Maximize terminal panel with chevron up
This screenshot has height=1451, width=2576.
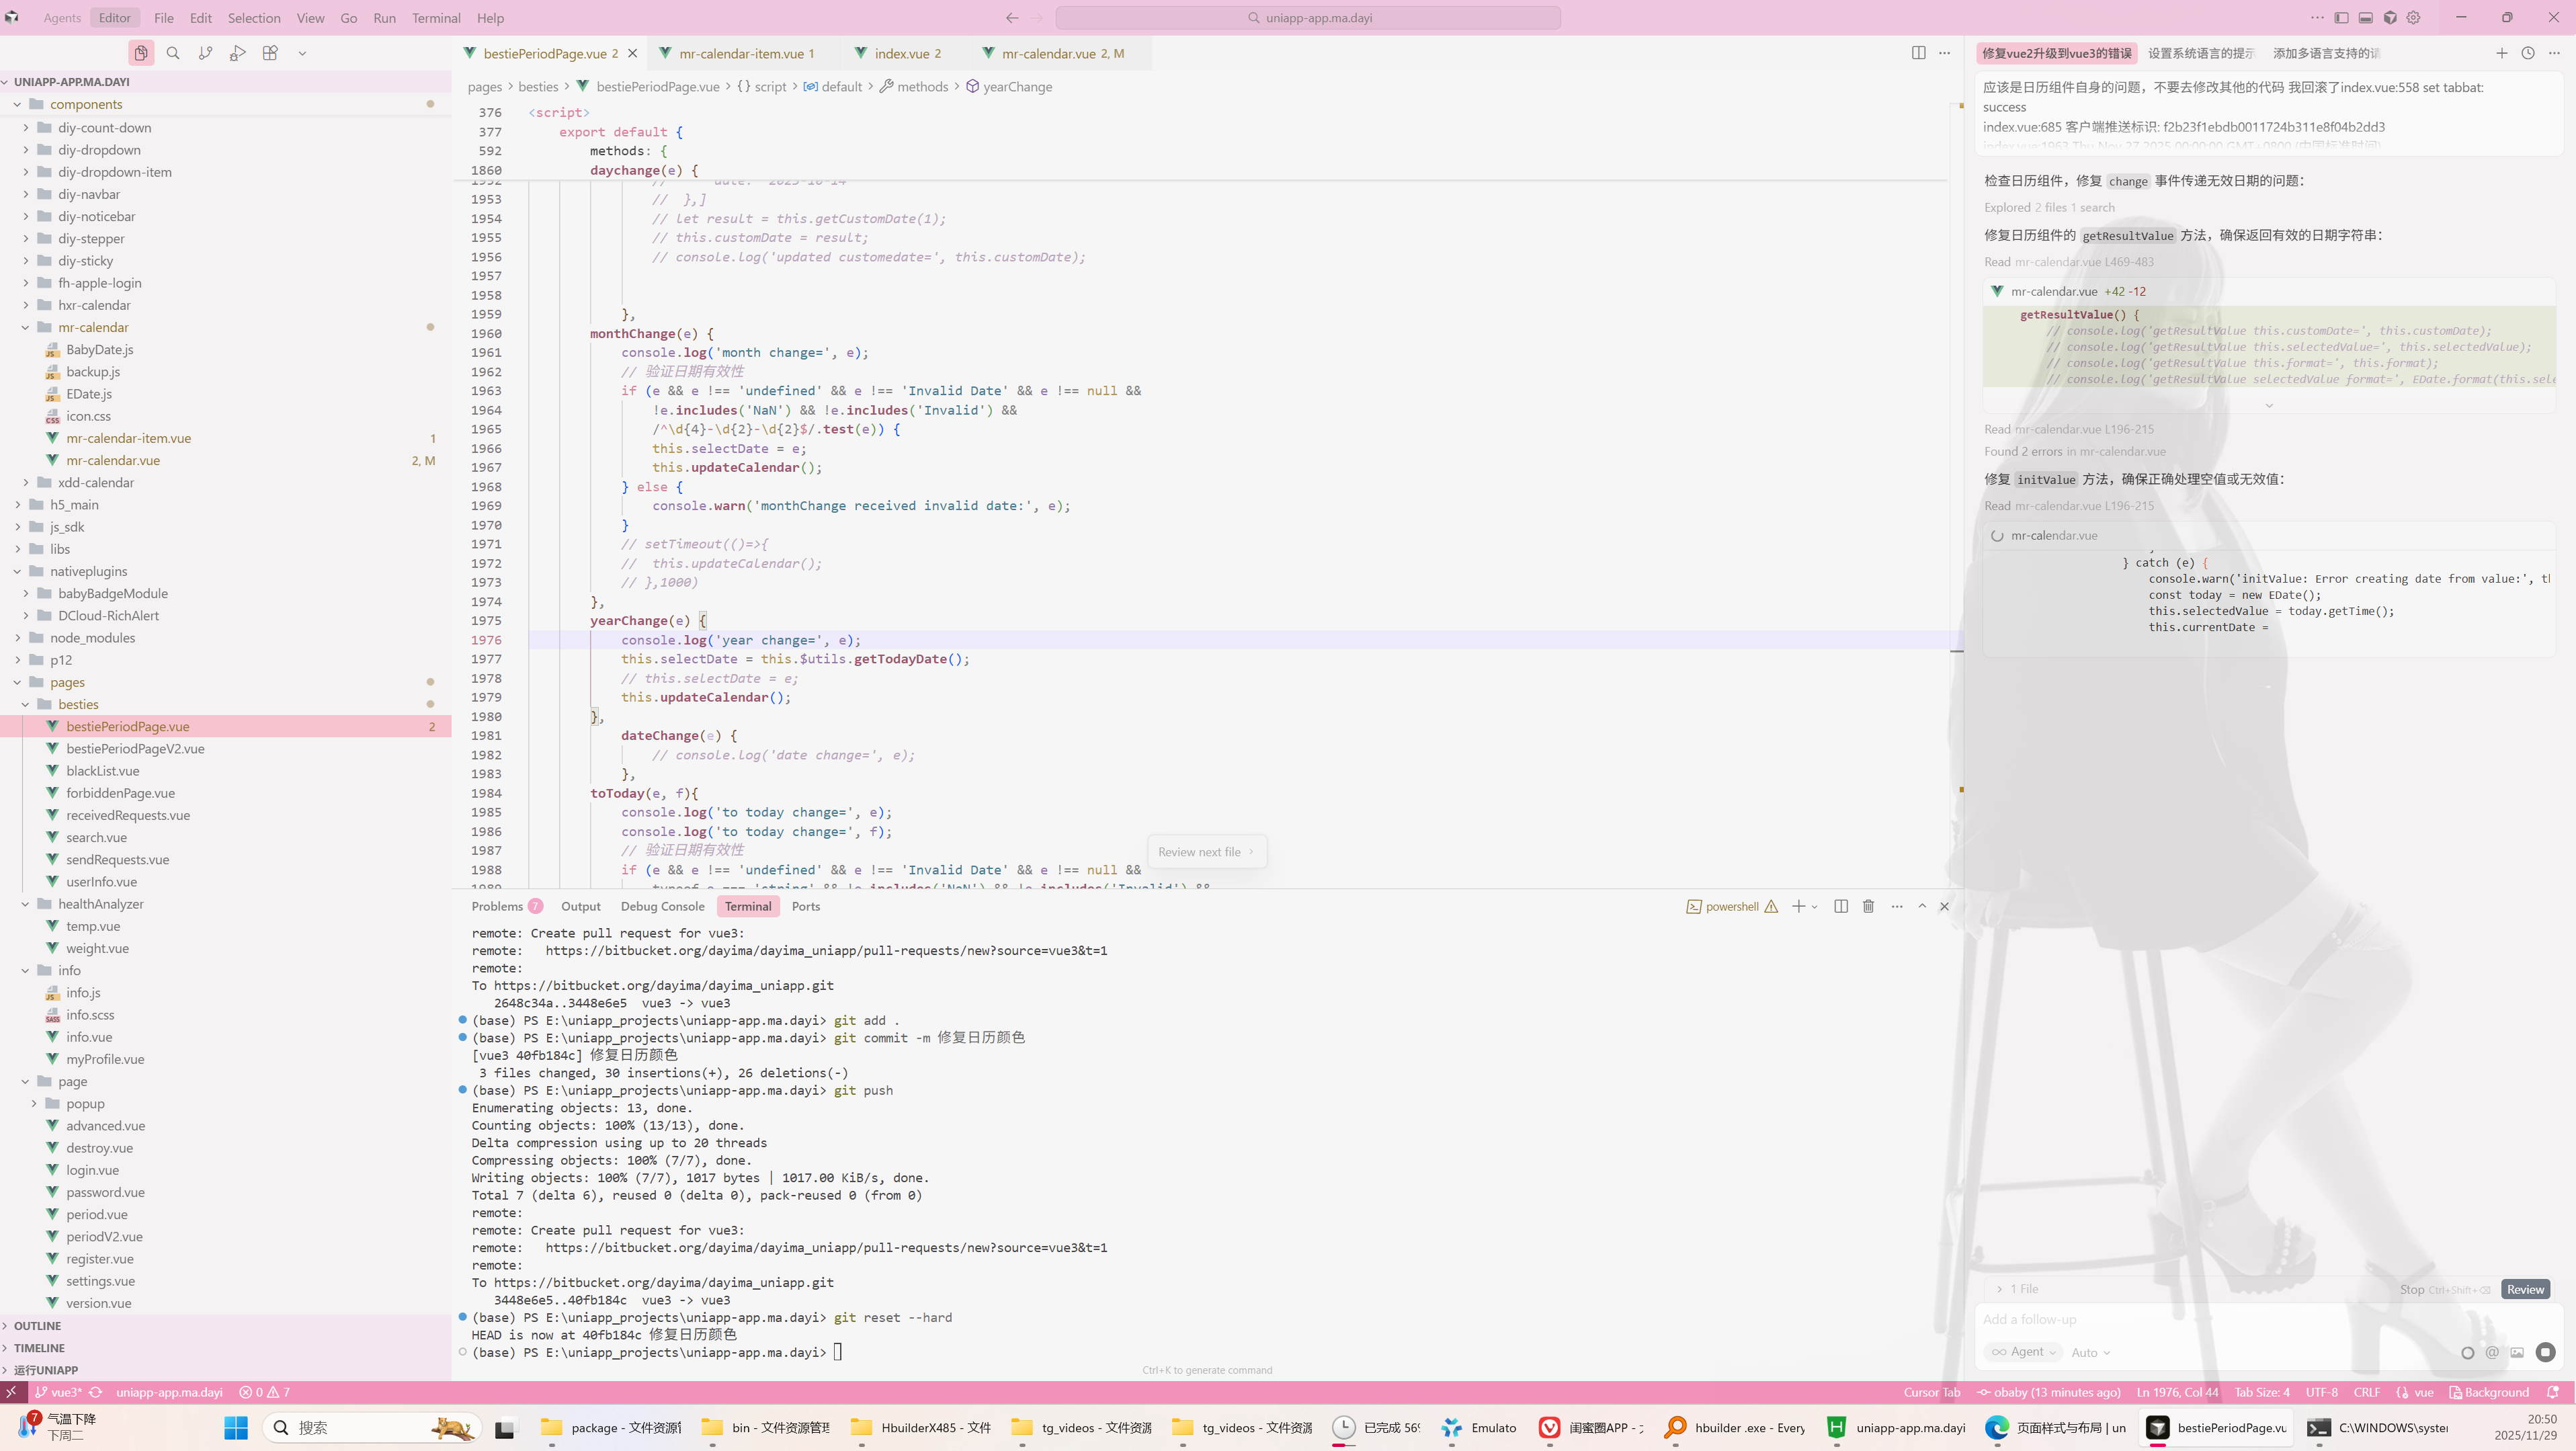1922,906
